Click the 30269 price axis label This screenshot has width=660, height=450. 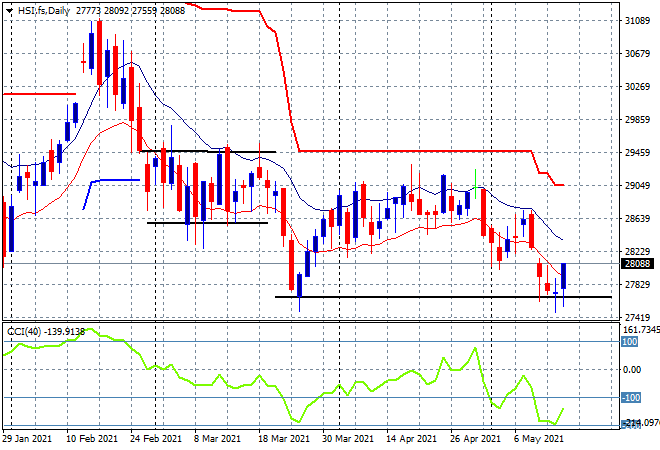click(x=637, y=86)
